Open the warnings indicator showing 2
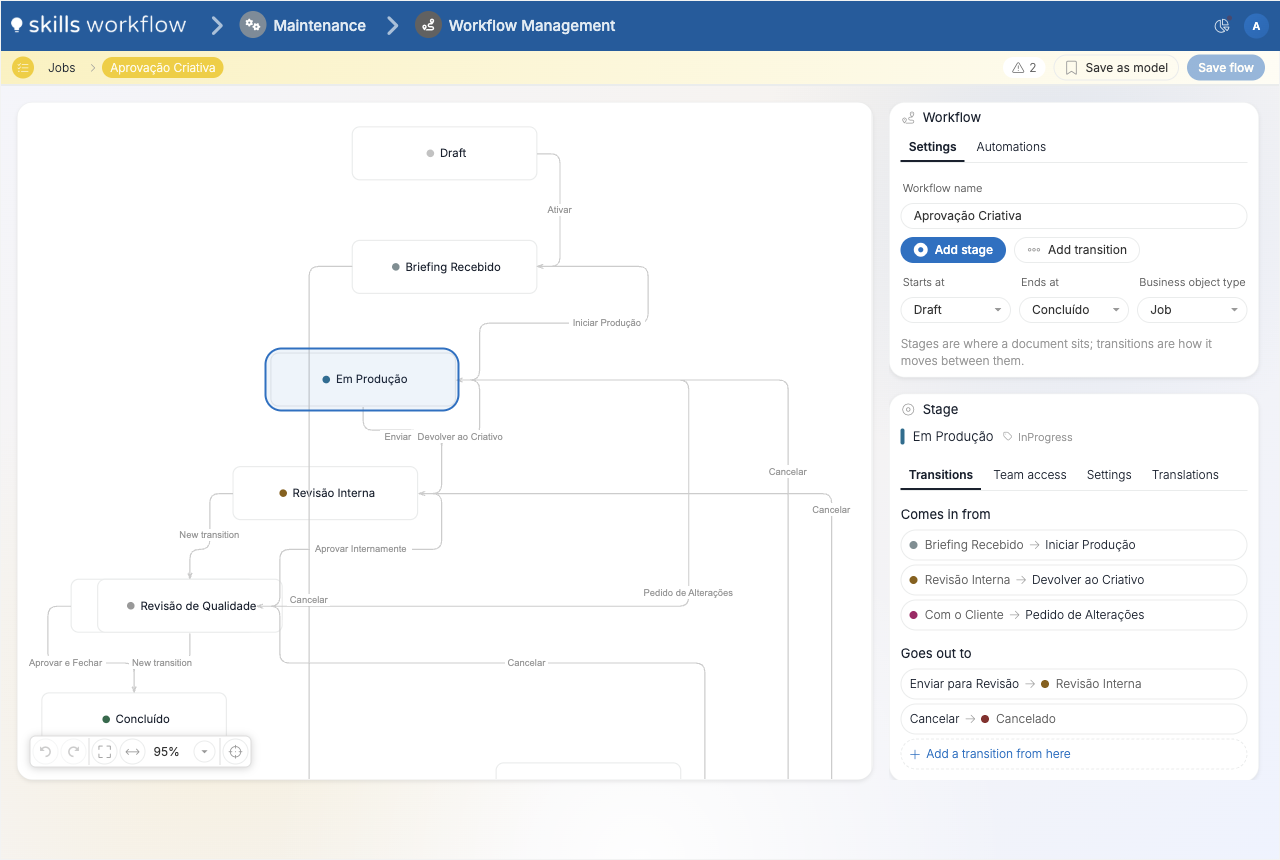The height and width of the screenshot is (860, 1280). (1024, 68)
